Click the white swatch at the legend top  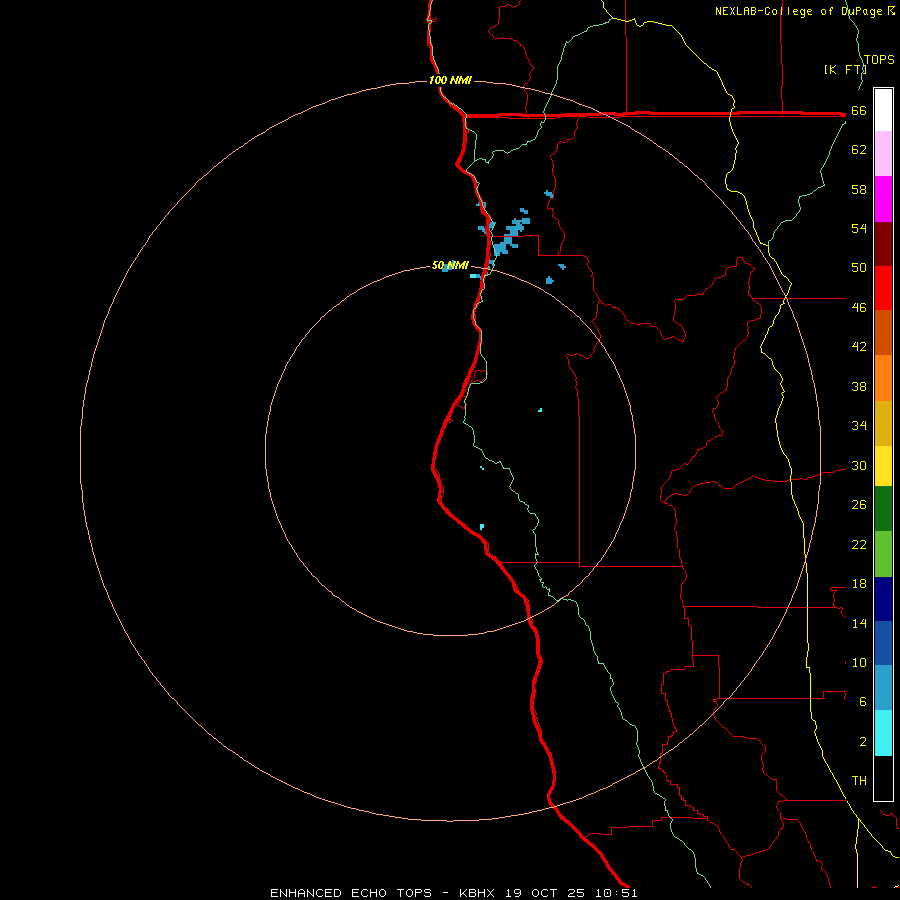(x=883, y=110)
